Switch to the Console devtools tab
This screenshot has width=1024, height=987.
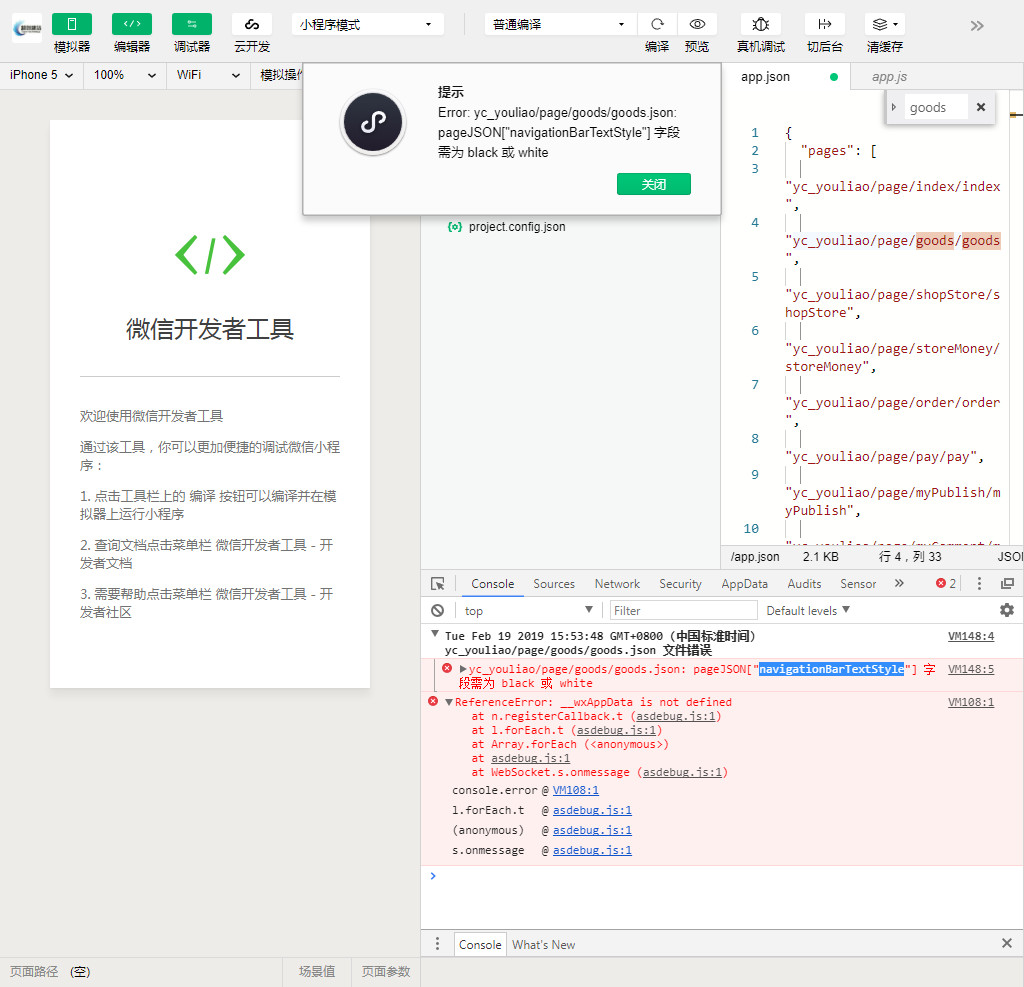[492, 584]
